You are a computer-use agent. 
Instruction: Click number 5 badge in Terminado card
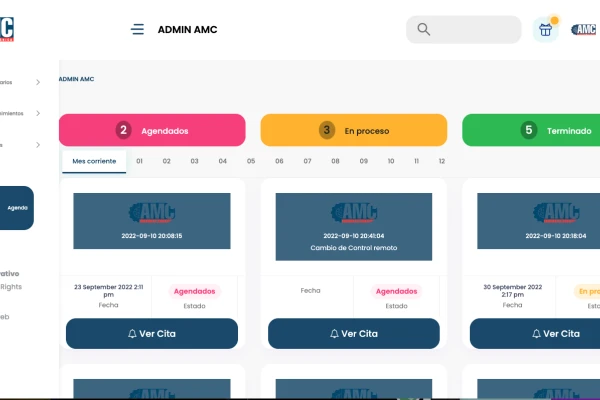tap(528, 130)
